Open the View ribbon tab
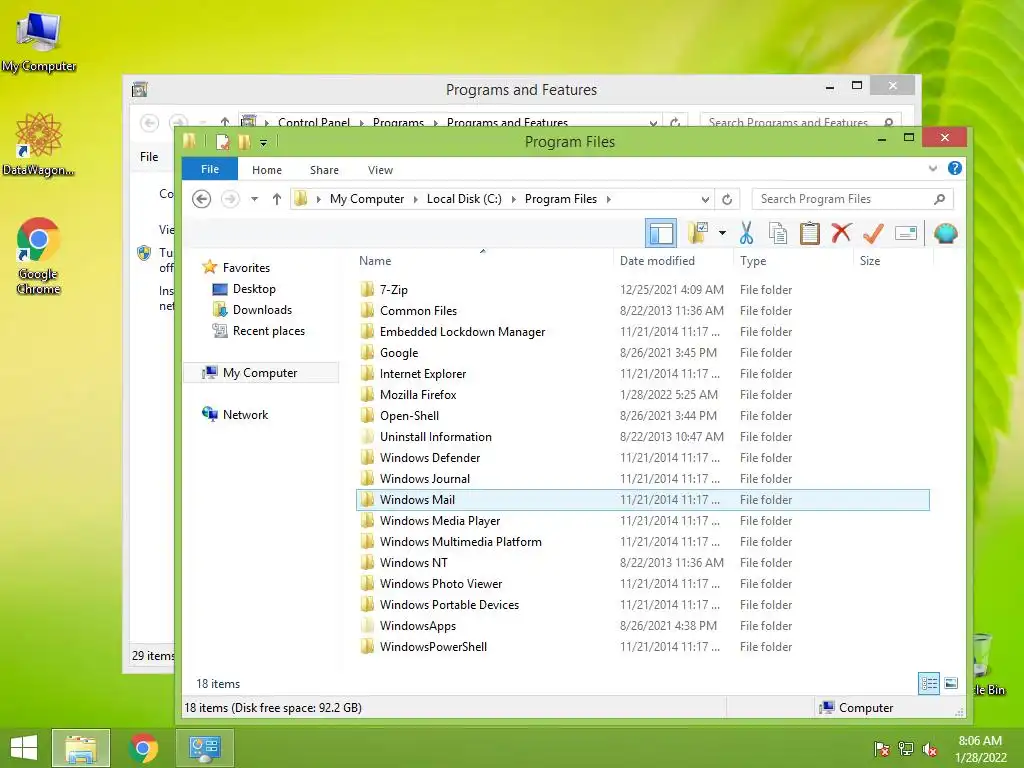 click(x=380, y=170)
